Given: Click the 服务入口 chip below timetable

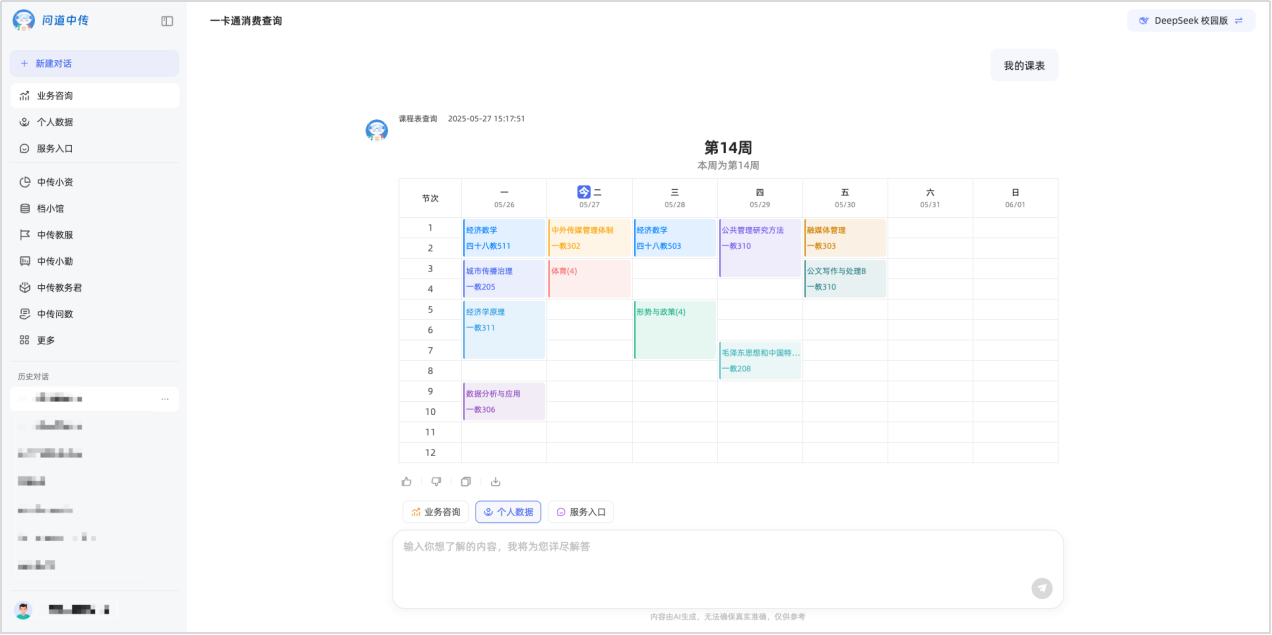Looking at the screenshot, I should [581, 512].
